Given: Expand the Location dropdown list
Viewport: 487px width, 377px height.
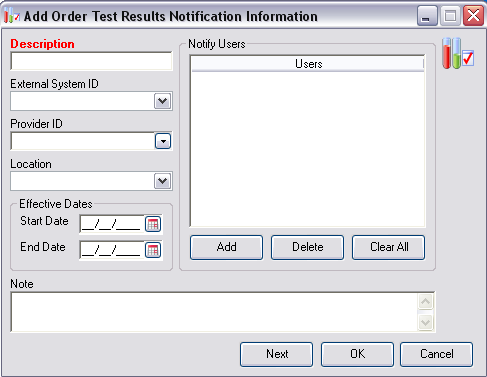Looking at the screenshot, I should pyautogui.click(x=163, y=181).
